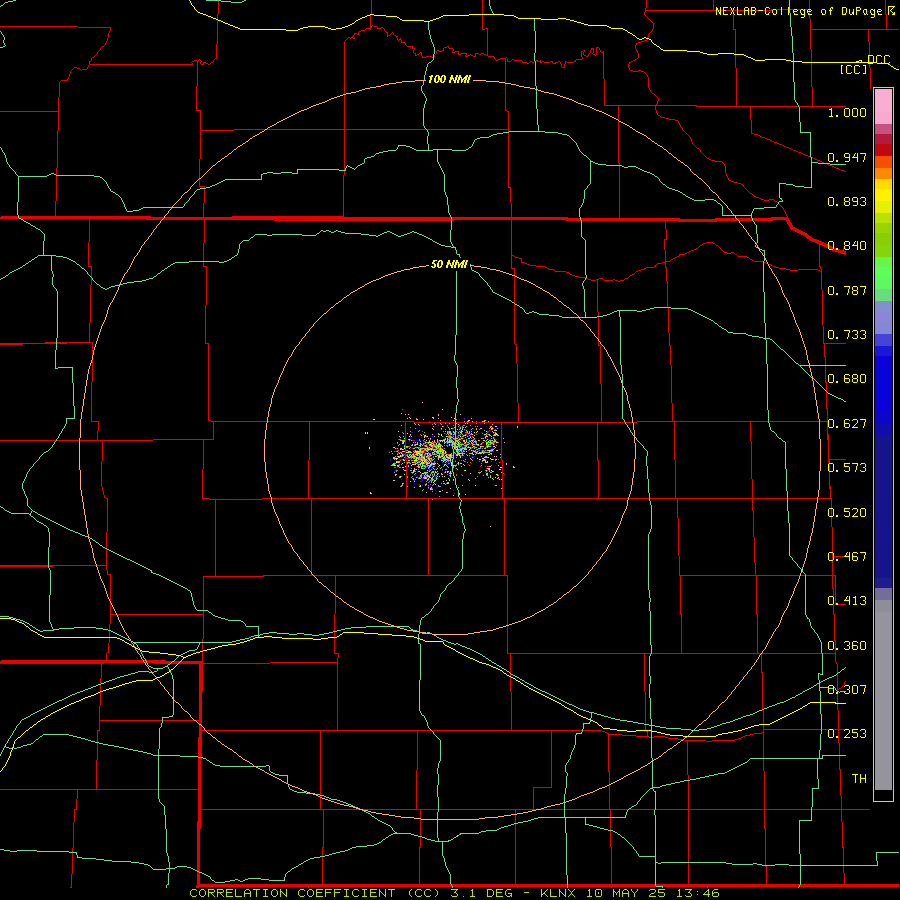Image resolution: width=900 pixels, height=900 pixels.
Task: Click the 0.840 color scale value
Action: click(847, 246)
